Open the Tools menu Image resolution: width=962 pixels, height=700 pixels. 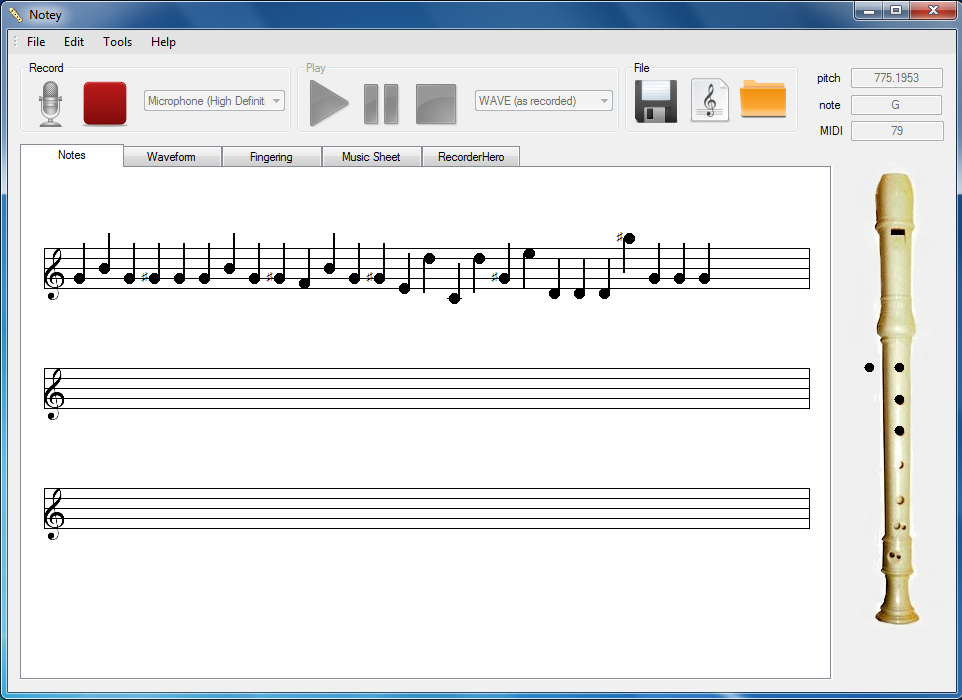[x=117, y=42]
